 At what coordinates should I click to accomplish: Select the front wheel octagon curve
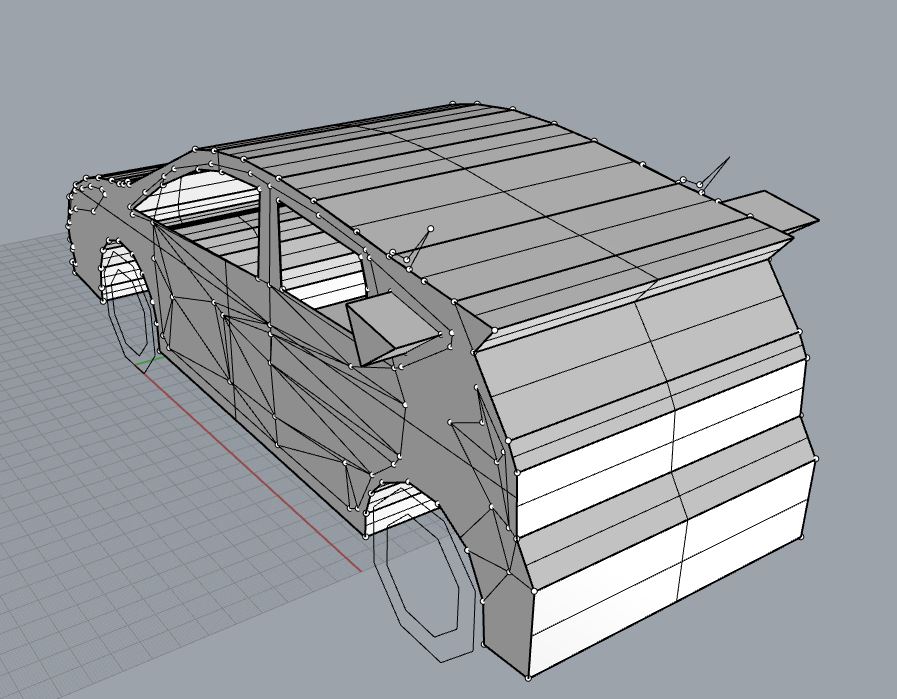click(130, 313)
